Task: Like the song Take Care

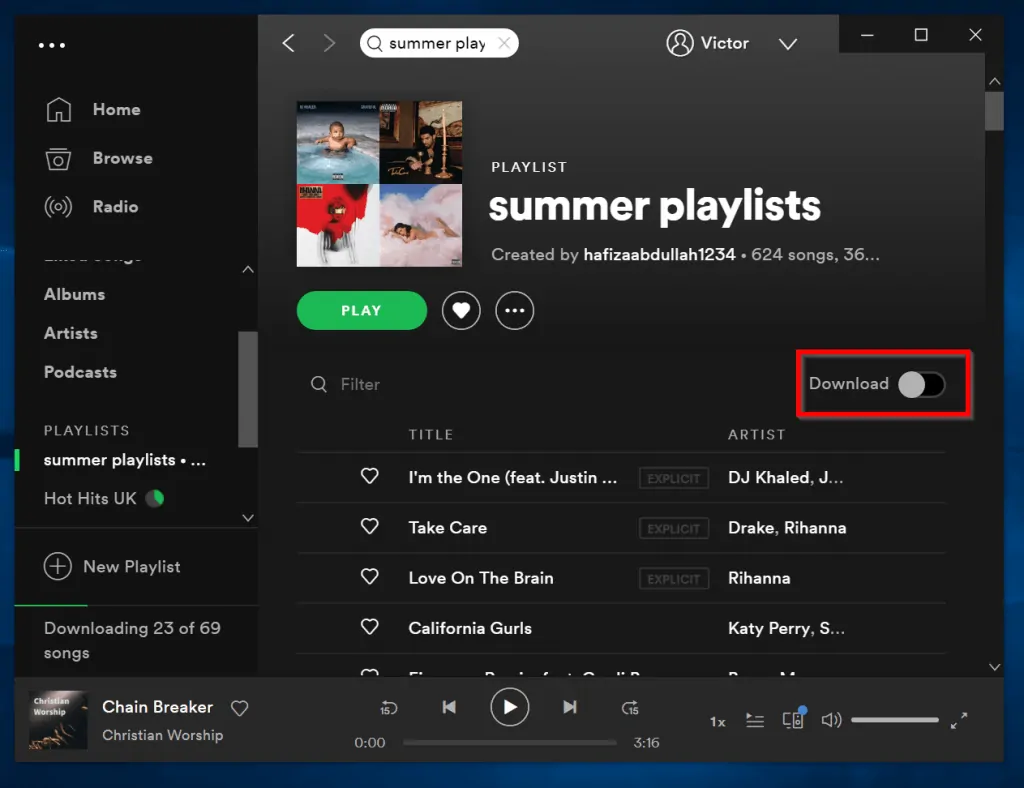Action: (x=370, y=528)
